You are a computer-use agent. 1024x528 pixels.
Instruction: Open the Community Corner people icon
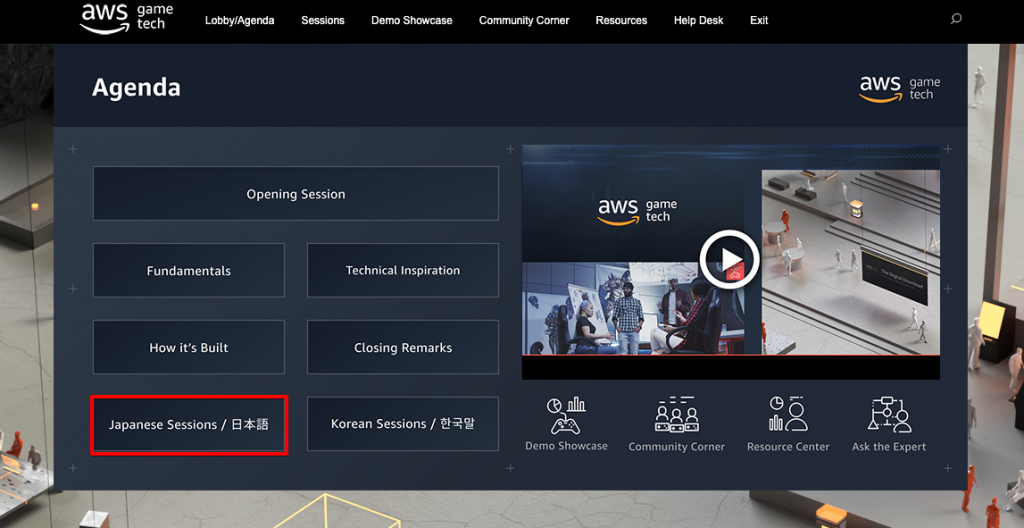[677, 414]
